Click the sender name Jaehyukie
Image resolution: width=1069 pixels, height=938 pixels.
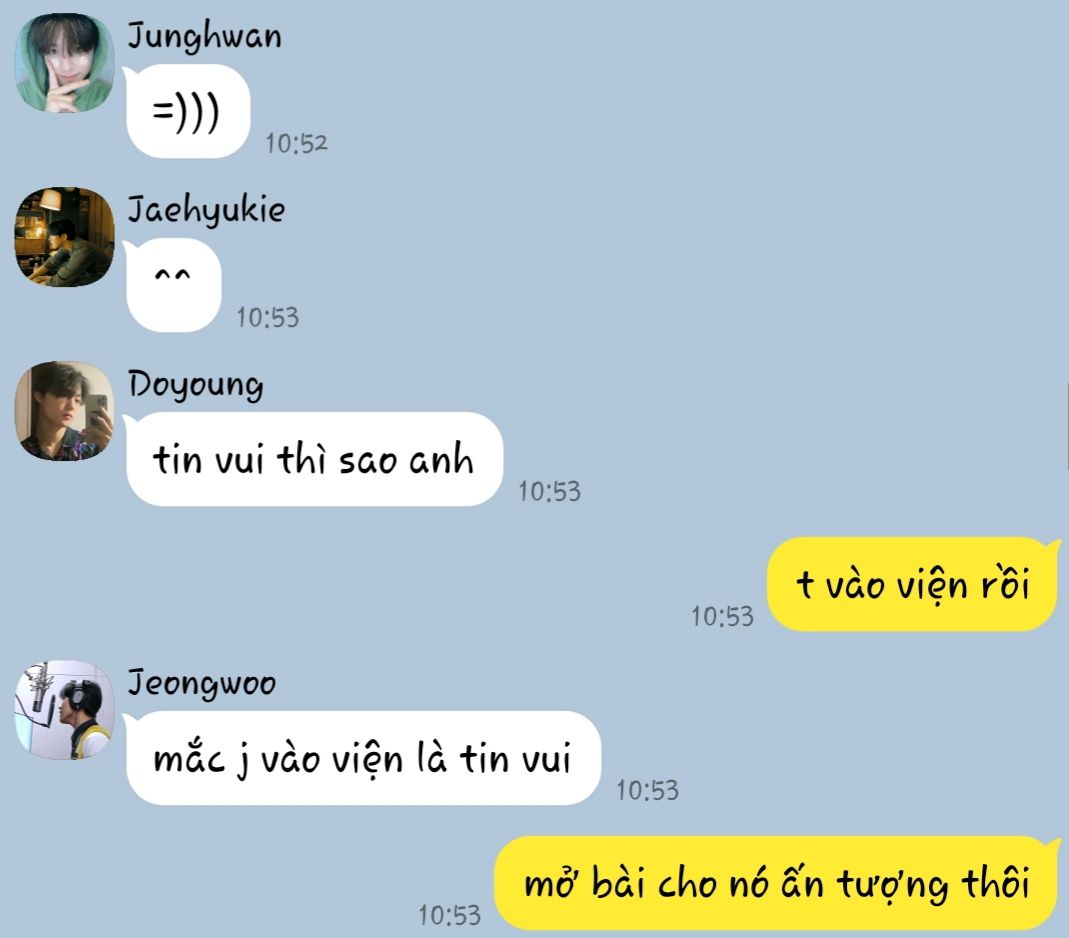207,210
